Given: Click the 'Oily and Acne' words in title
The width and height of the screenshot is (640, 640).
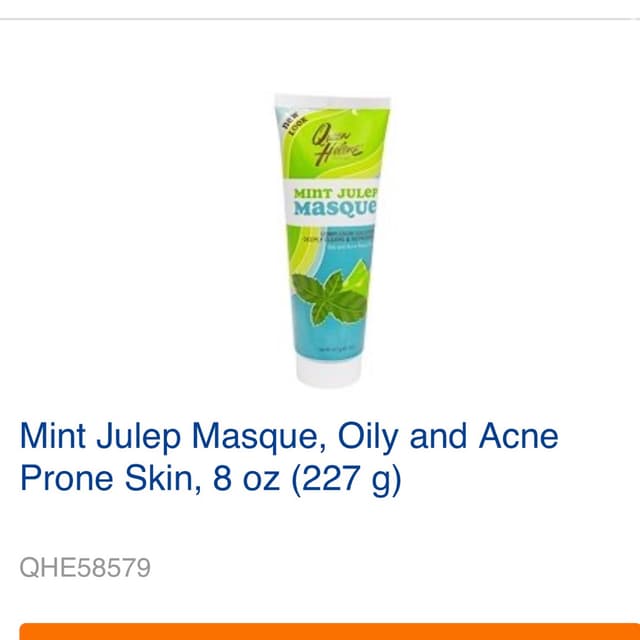Looking at the screenshot, I should pos(448,437).
